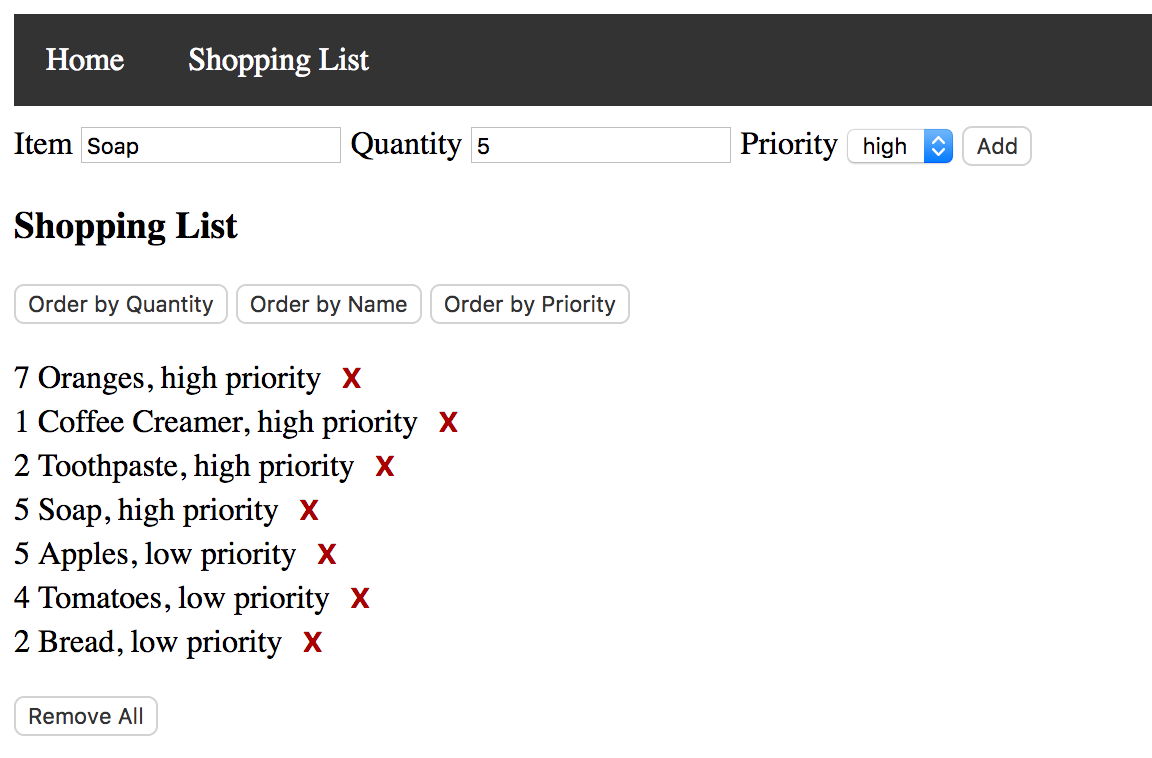Focus the Item text field containing Soap

pos(211,145)
